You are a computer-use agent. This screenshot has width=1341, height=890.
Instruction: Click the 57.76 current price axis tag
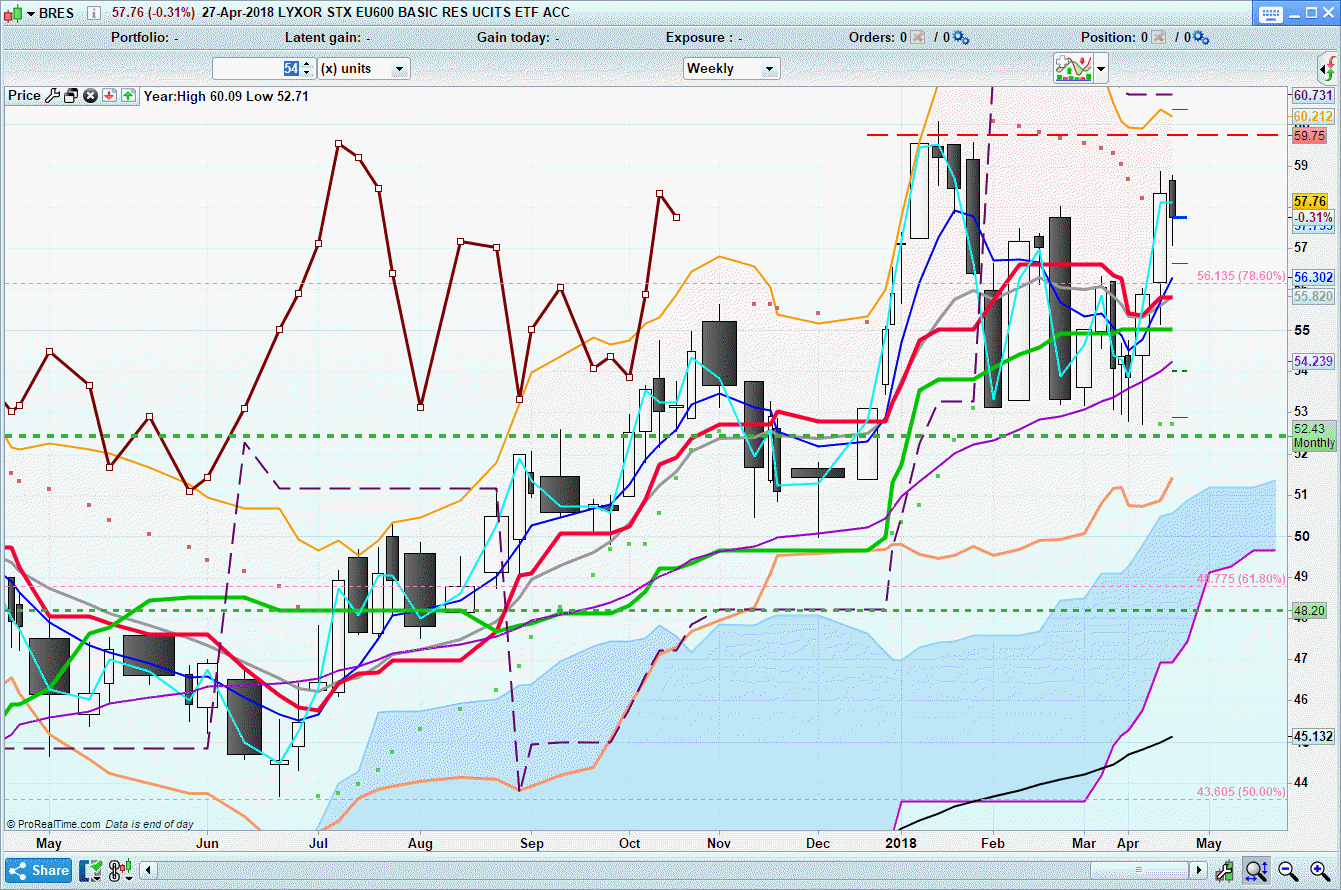1309,201
